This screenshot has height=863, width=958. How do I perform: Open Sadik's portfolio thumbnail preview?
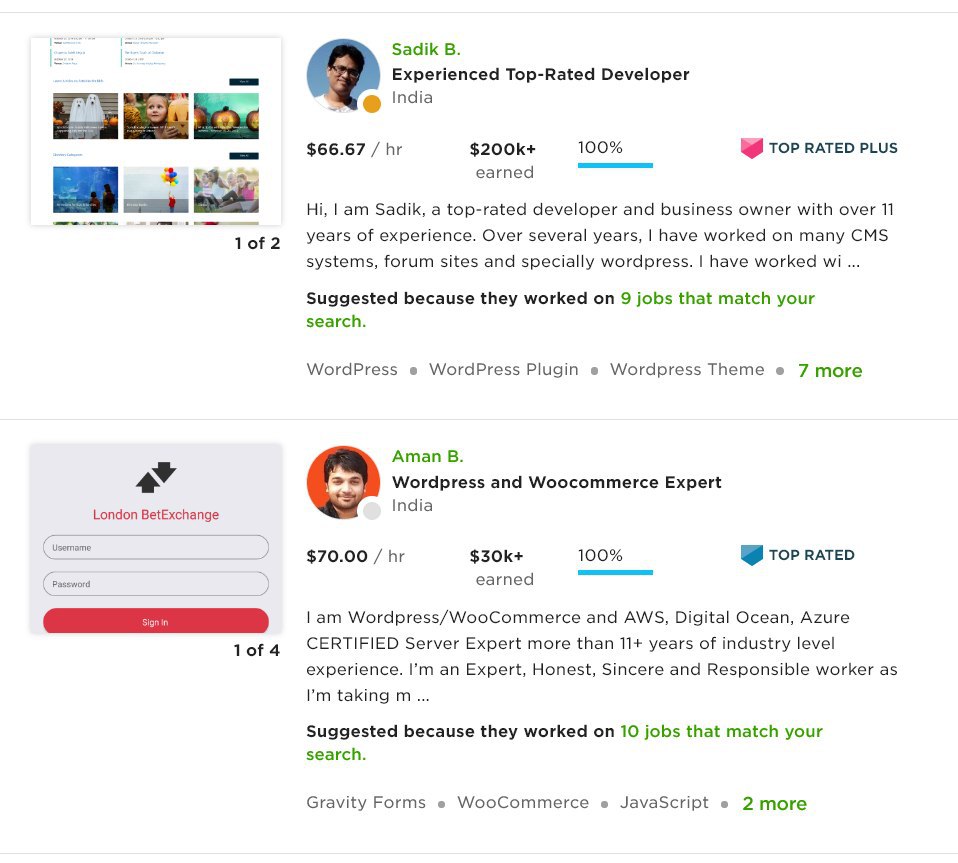click(x=156, y=131)
